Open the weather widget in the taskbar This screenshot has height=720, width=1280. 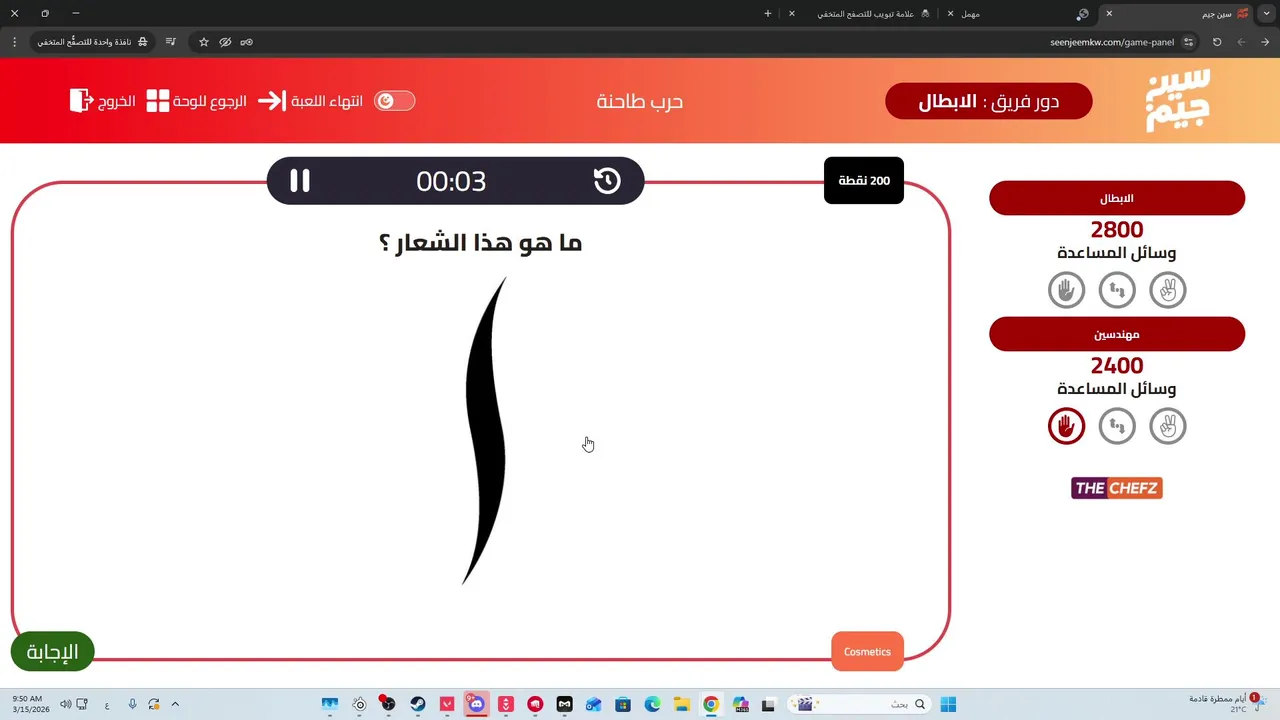coord(1226,704)
